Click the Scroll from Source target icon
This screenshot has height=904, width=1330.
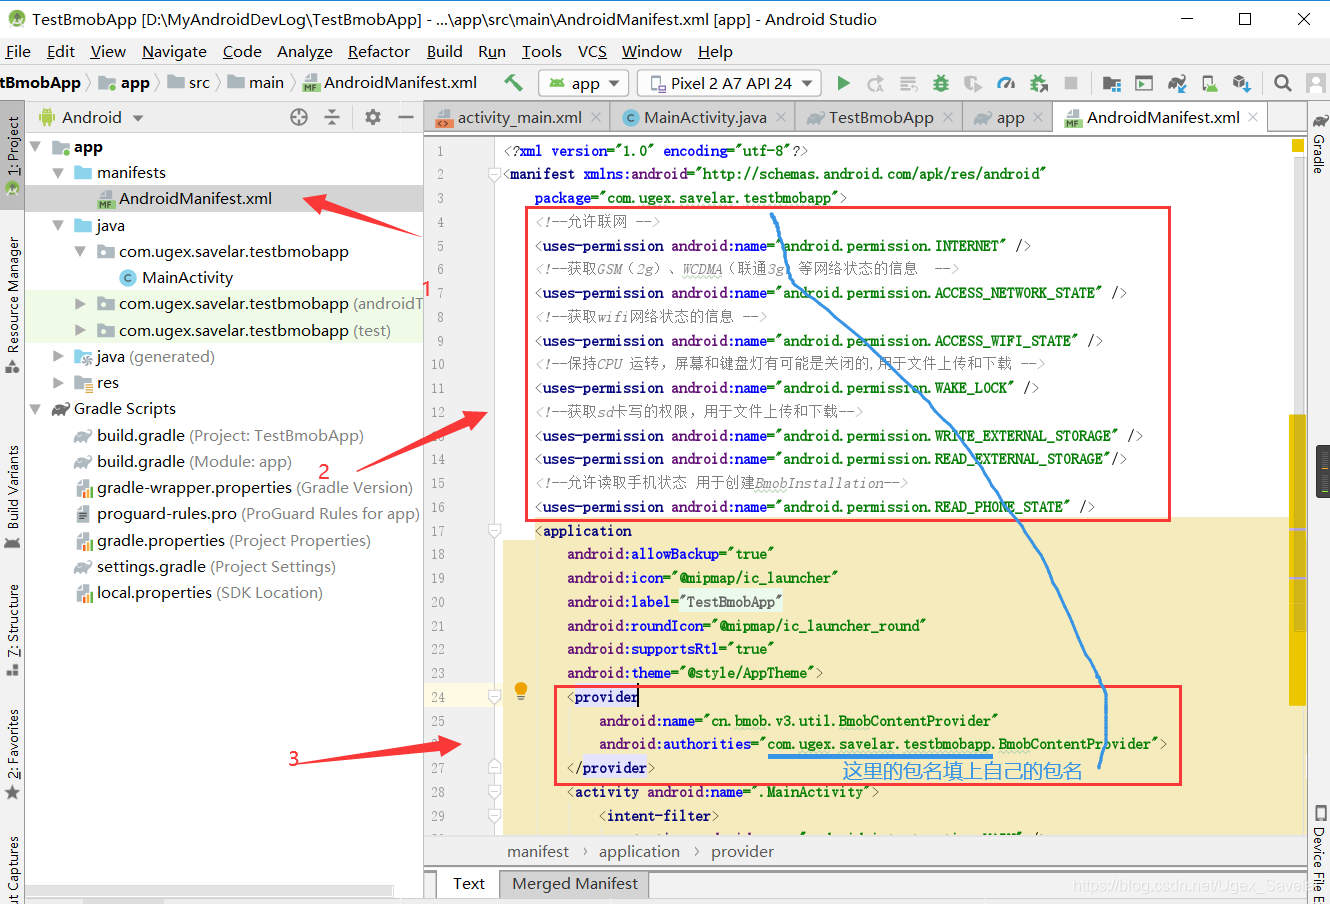pyautogui.click(x=299, y=117)
